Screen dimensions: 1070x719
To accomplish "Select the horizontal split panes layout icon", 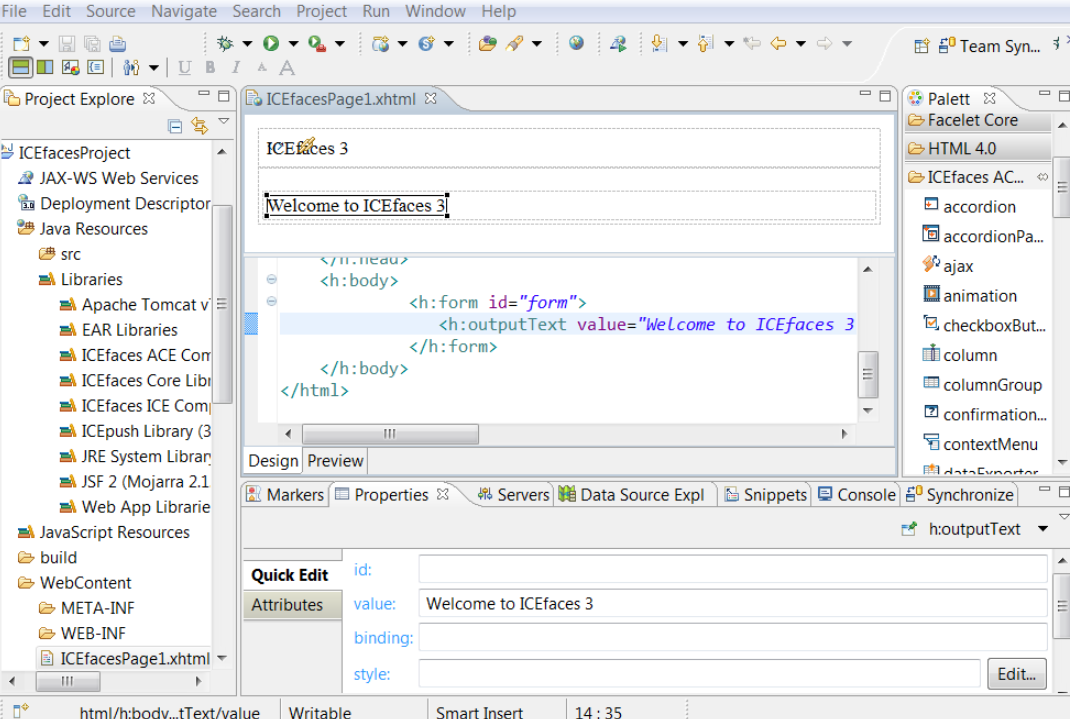I will coord(21,67).
